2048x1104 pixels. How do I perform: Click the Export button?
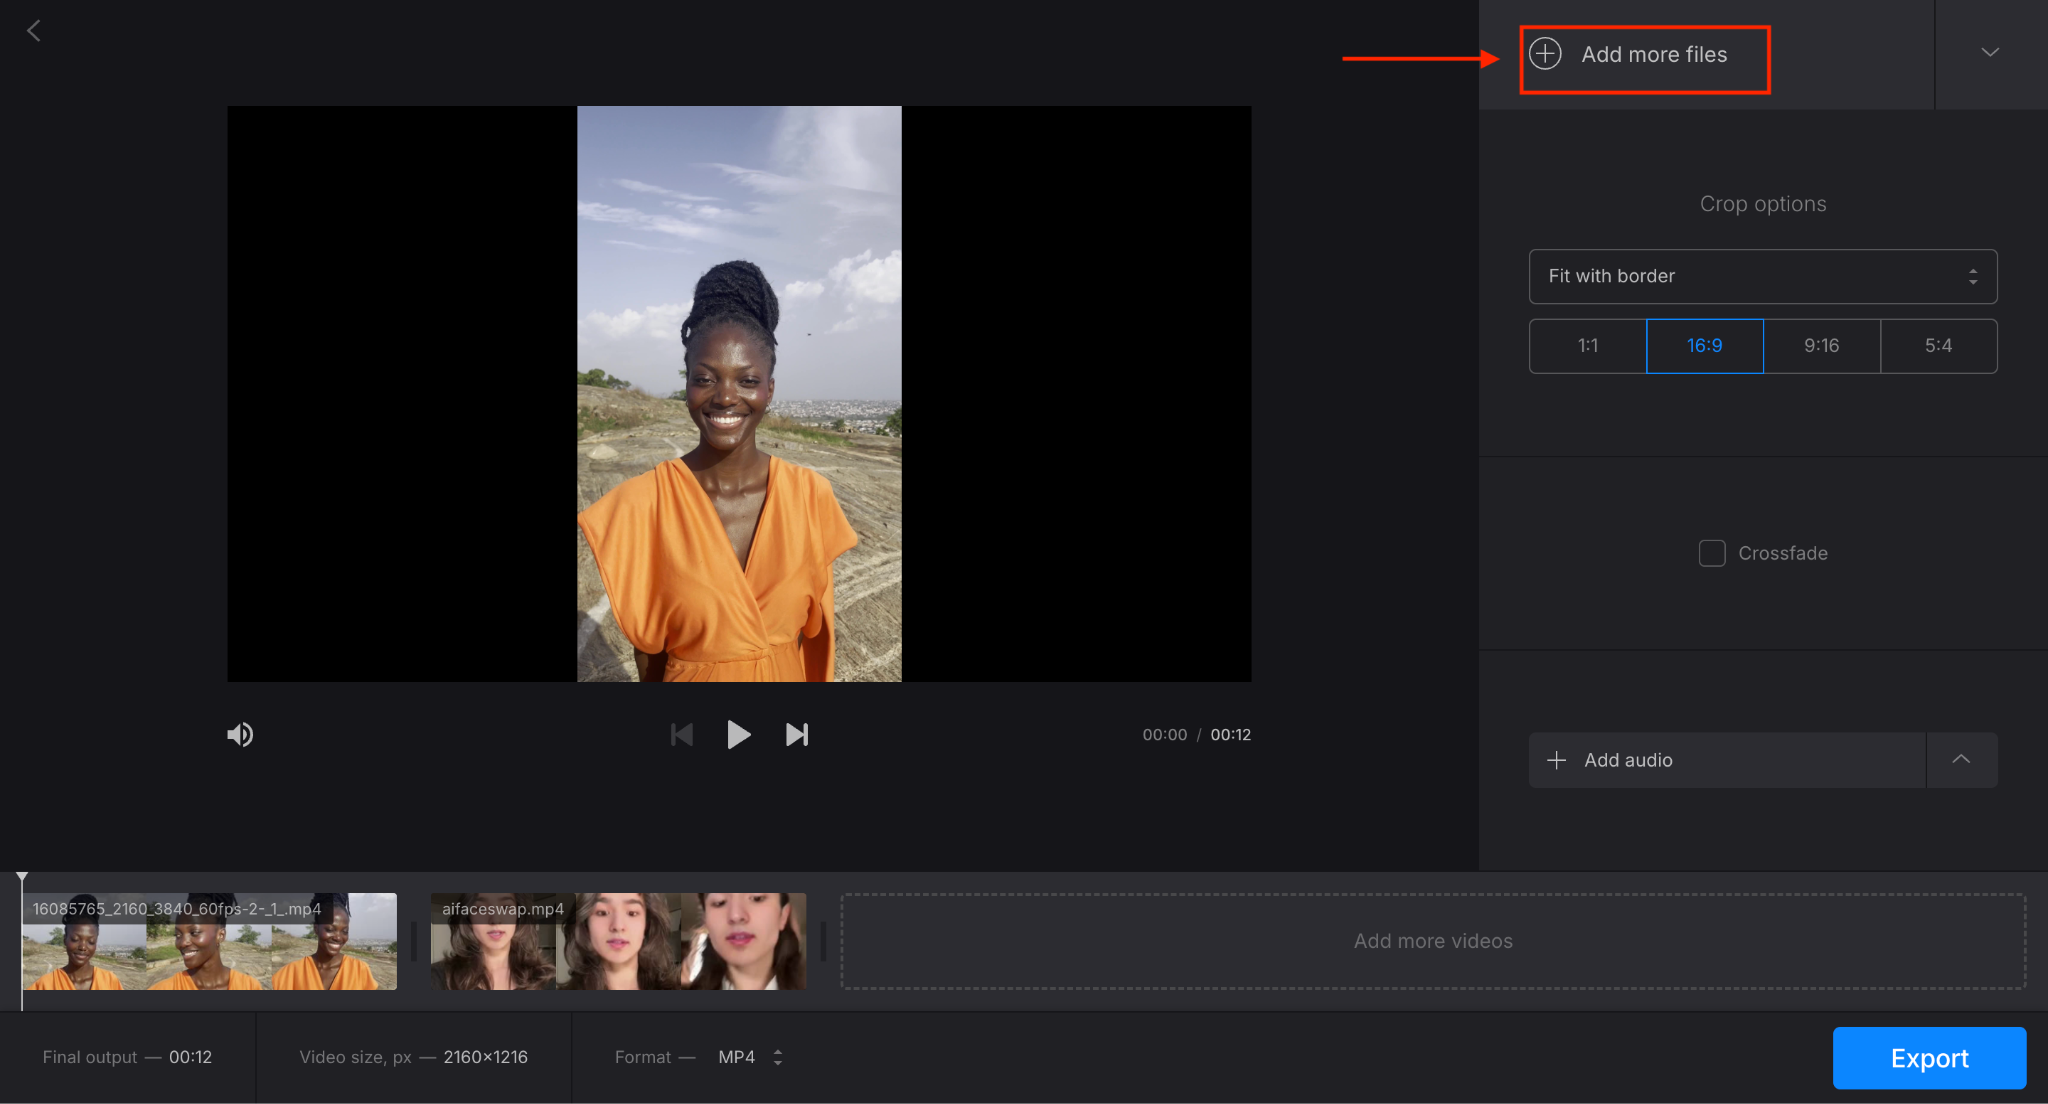click(x=1929, y=1058)
